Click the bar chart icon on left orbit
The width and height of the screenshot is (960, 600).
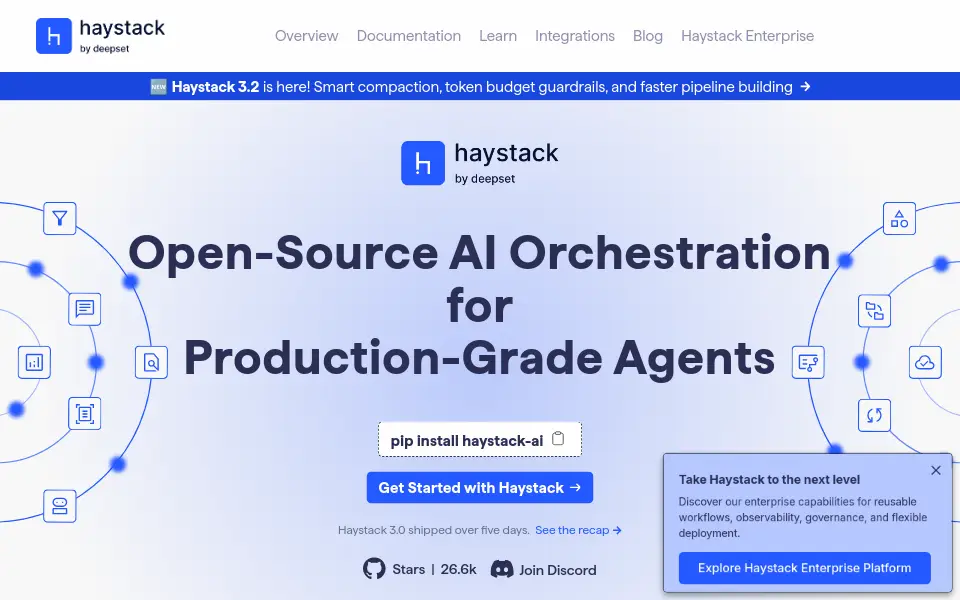click(x=34, y=362)
